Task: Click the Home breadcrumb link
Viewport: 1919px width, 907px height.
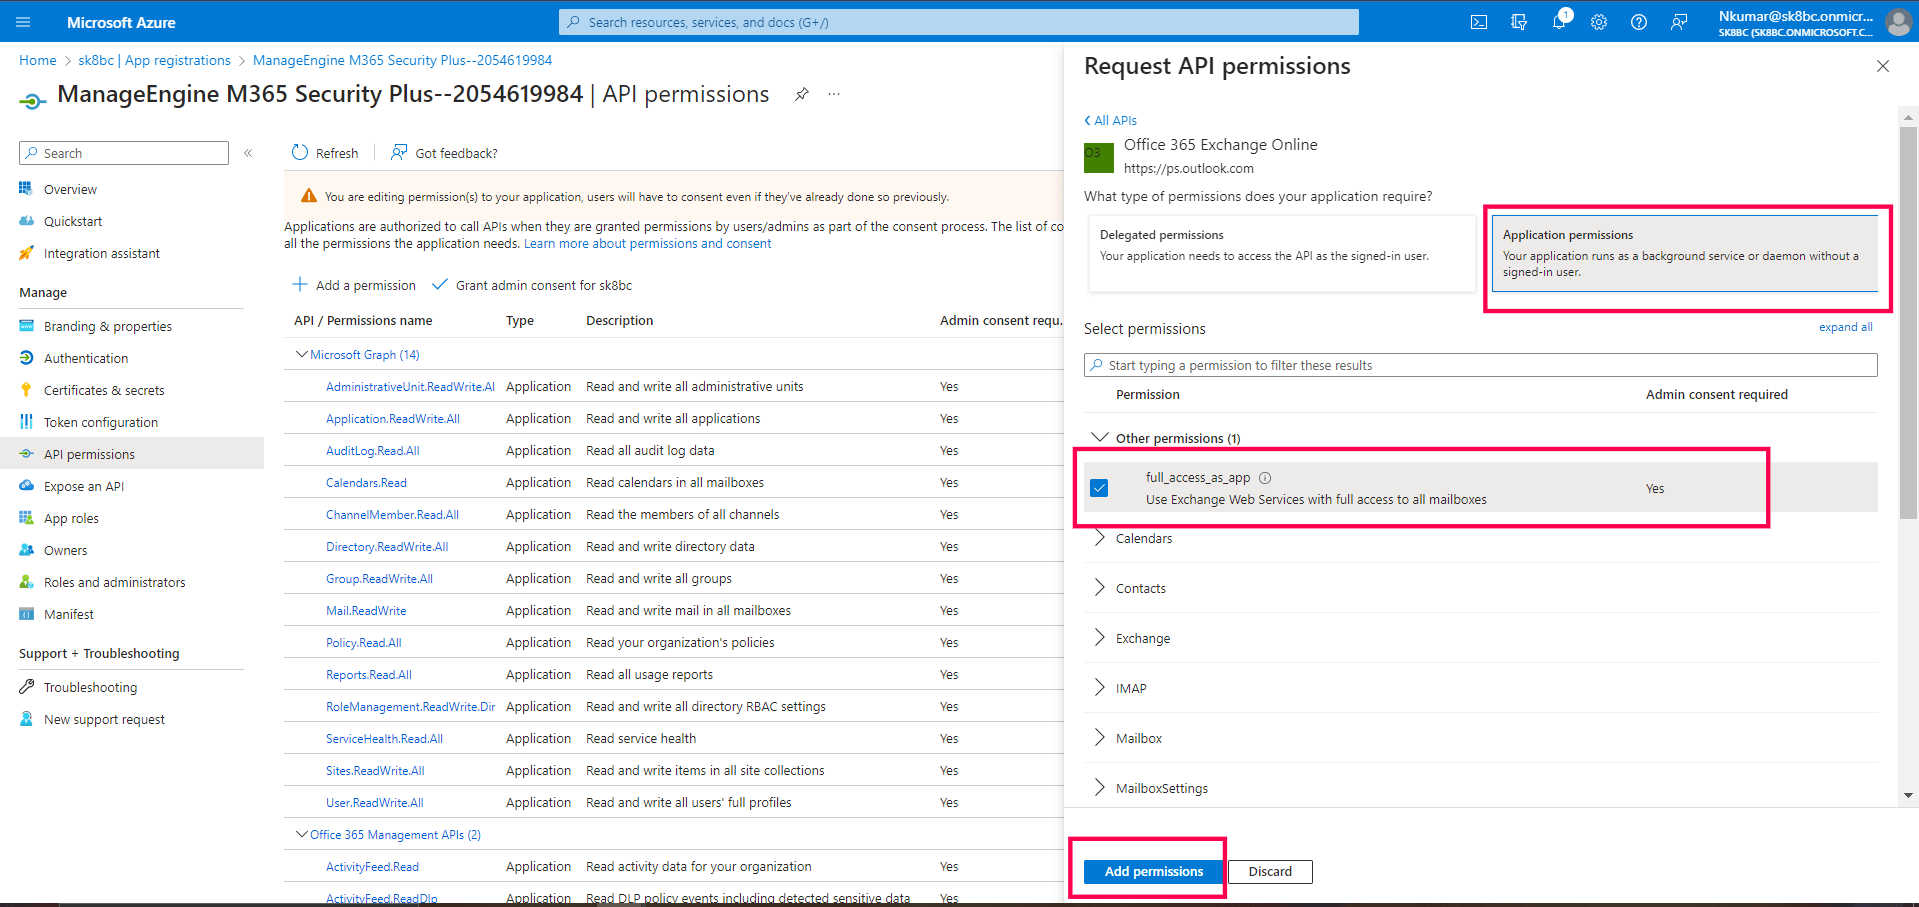Action: click(x=38, y=61)
